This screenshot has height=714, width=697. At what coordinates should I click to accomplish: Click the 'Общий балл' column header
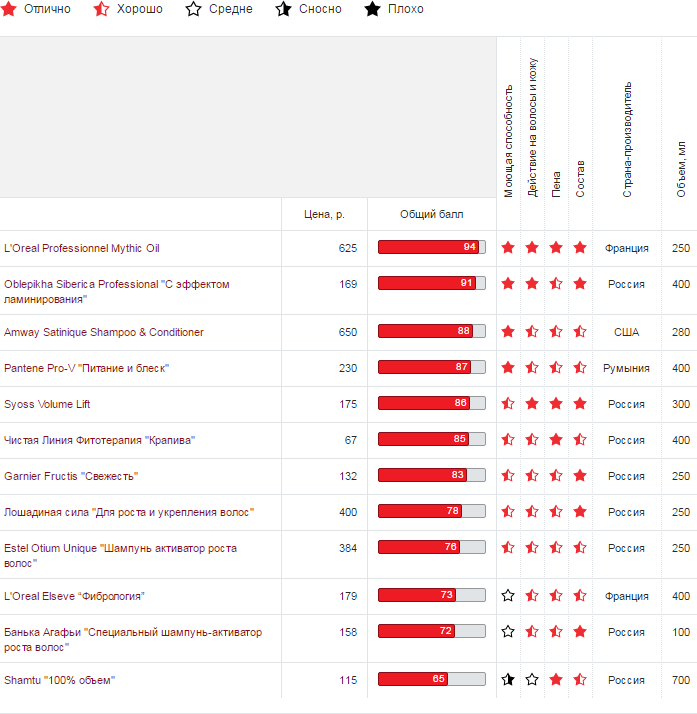tap(432, 214)
